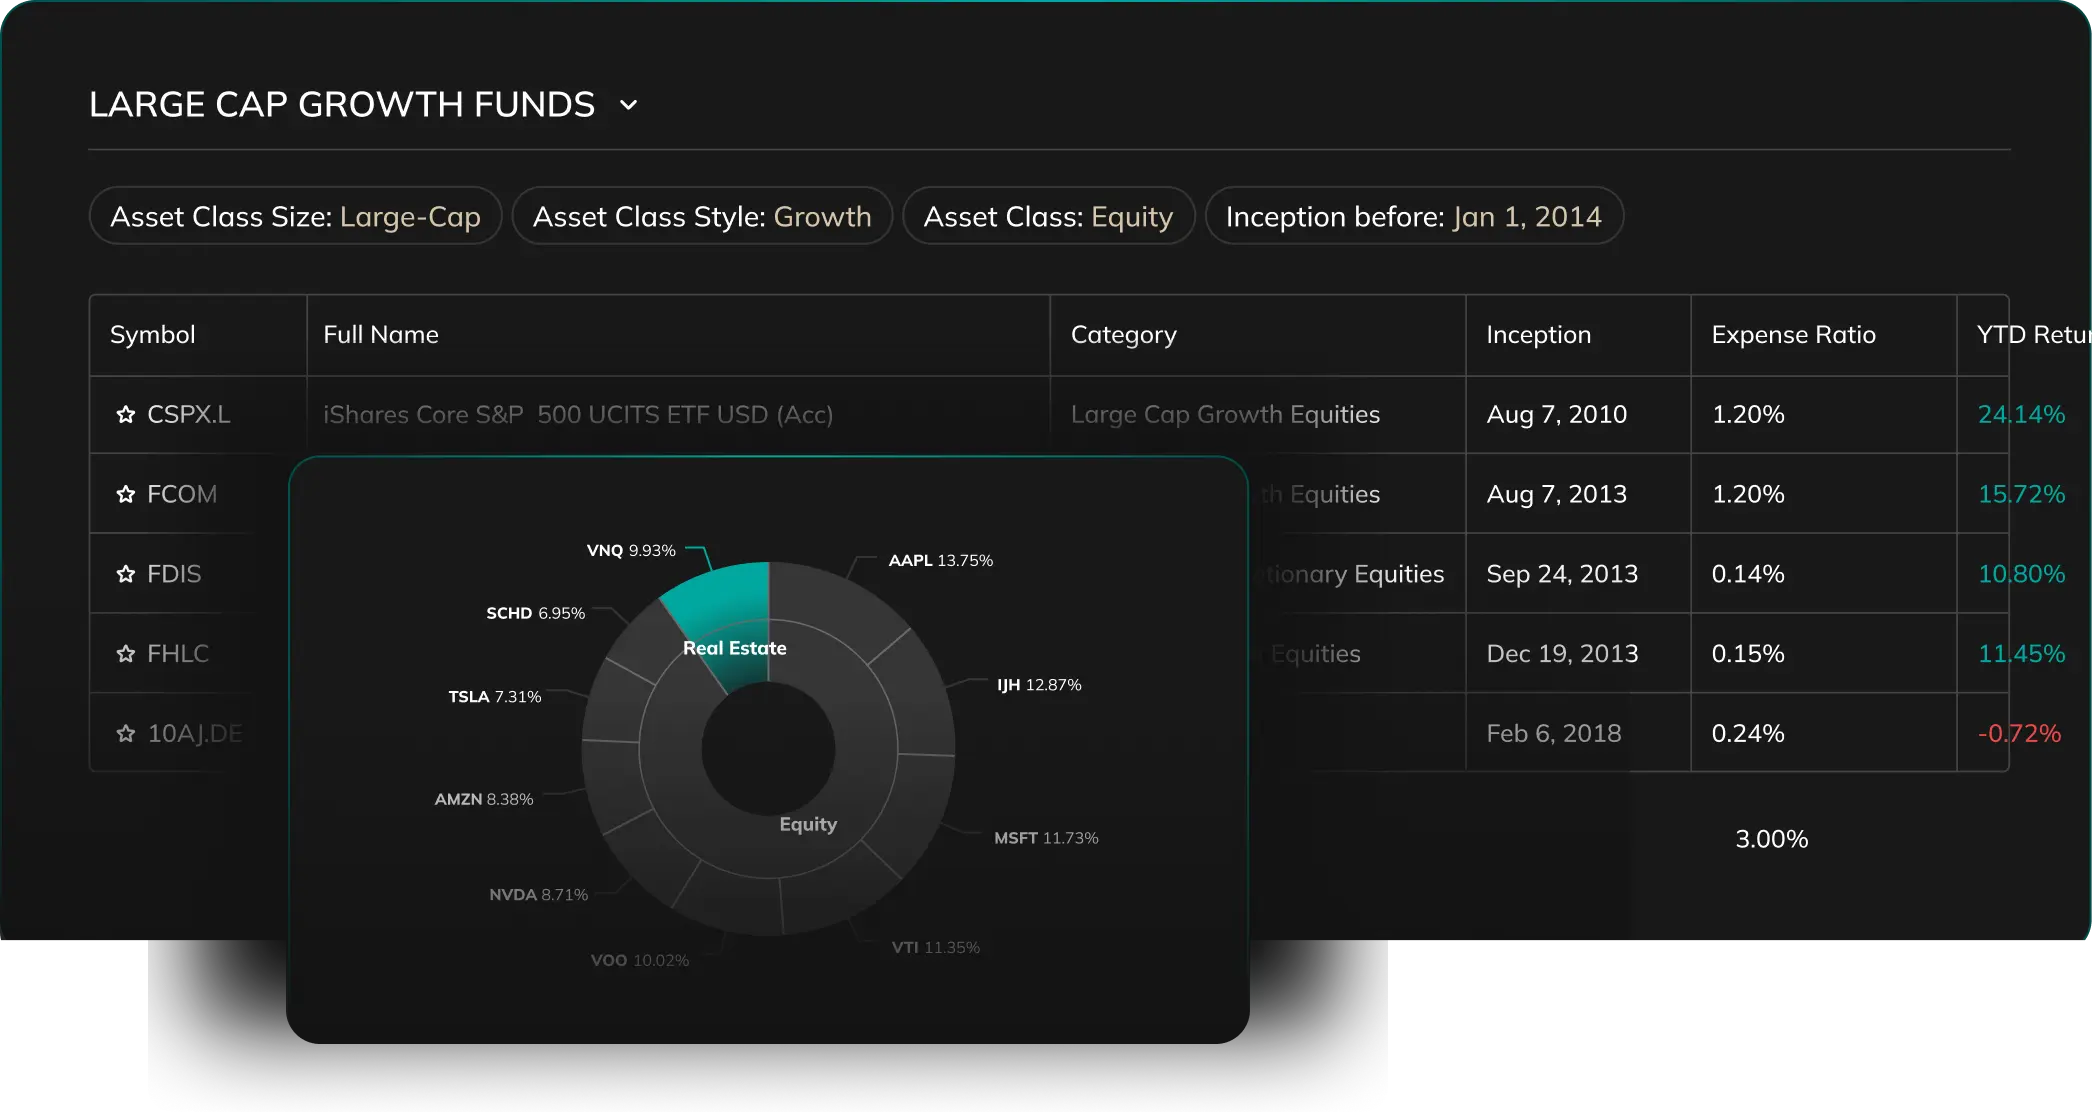Star the CSPX.L fund row

(125, 415)
